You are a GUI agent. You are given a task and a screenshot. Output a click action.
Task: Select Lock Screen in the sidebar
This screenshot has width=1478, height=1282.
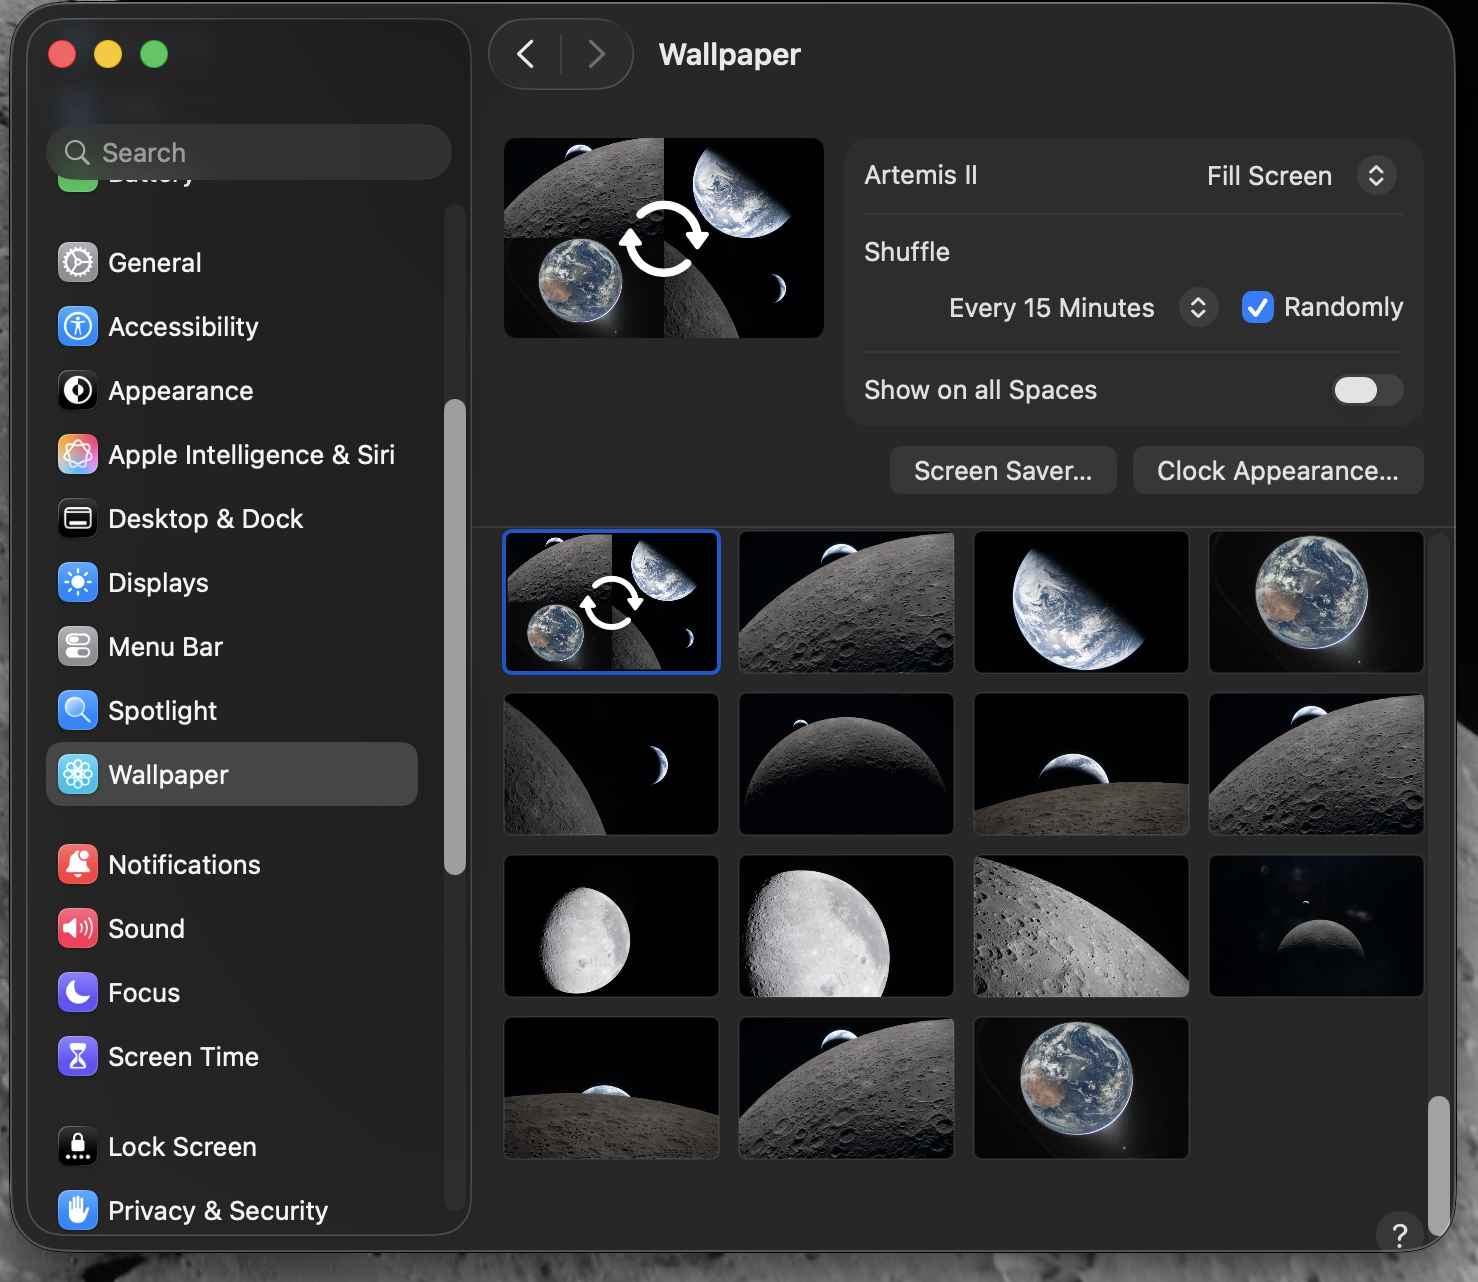(x=77, y=1146)
